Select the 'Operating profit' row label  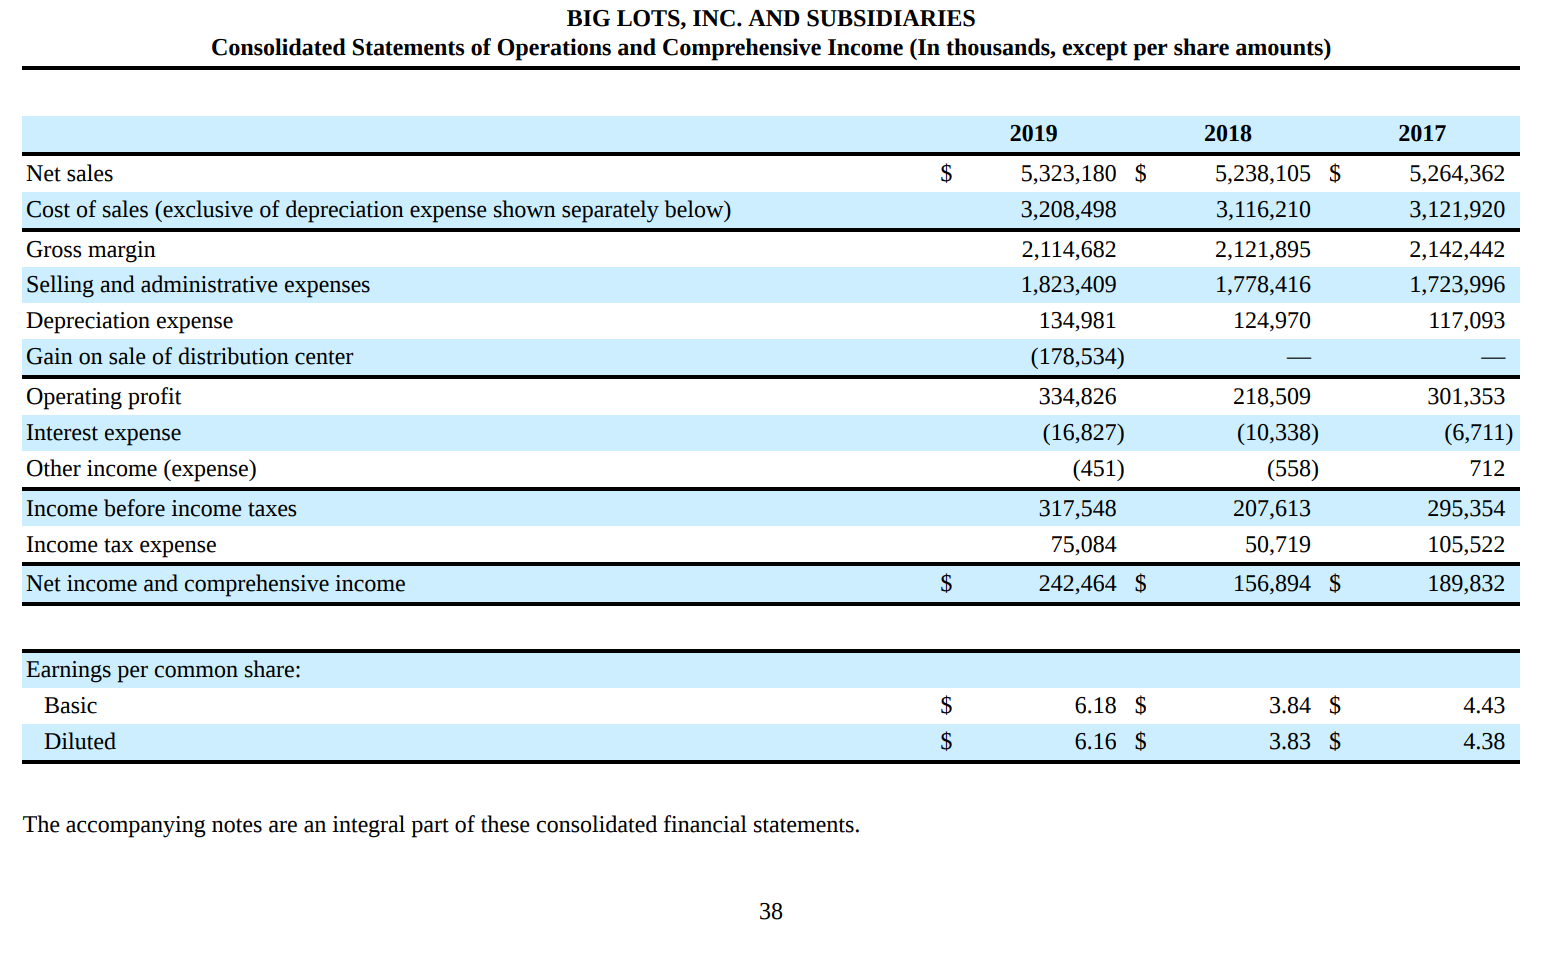pyautogui.click(x=103, y=396)
